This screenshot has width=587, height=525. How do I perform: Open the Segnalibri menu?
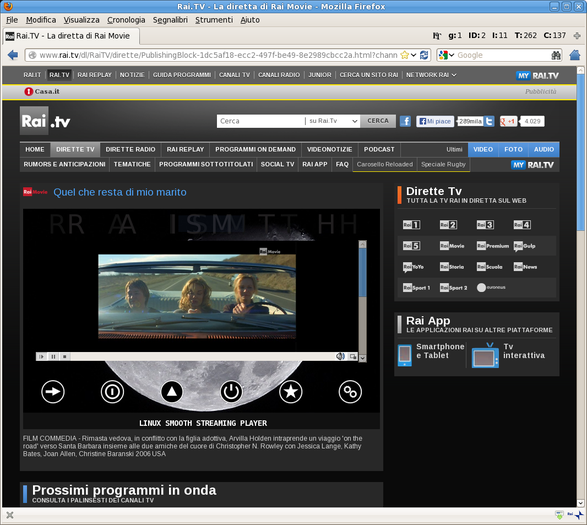170,20
